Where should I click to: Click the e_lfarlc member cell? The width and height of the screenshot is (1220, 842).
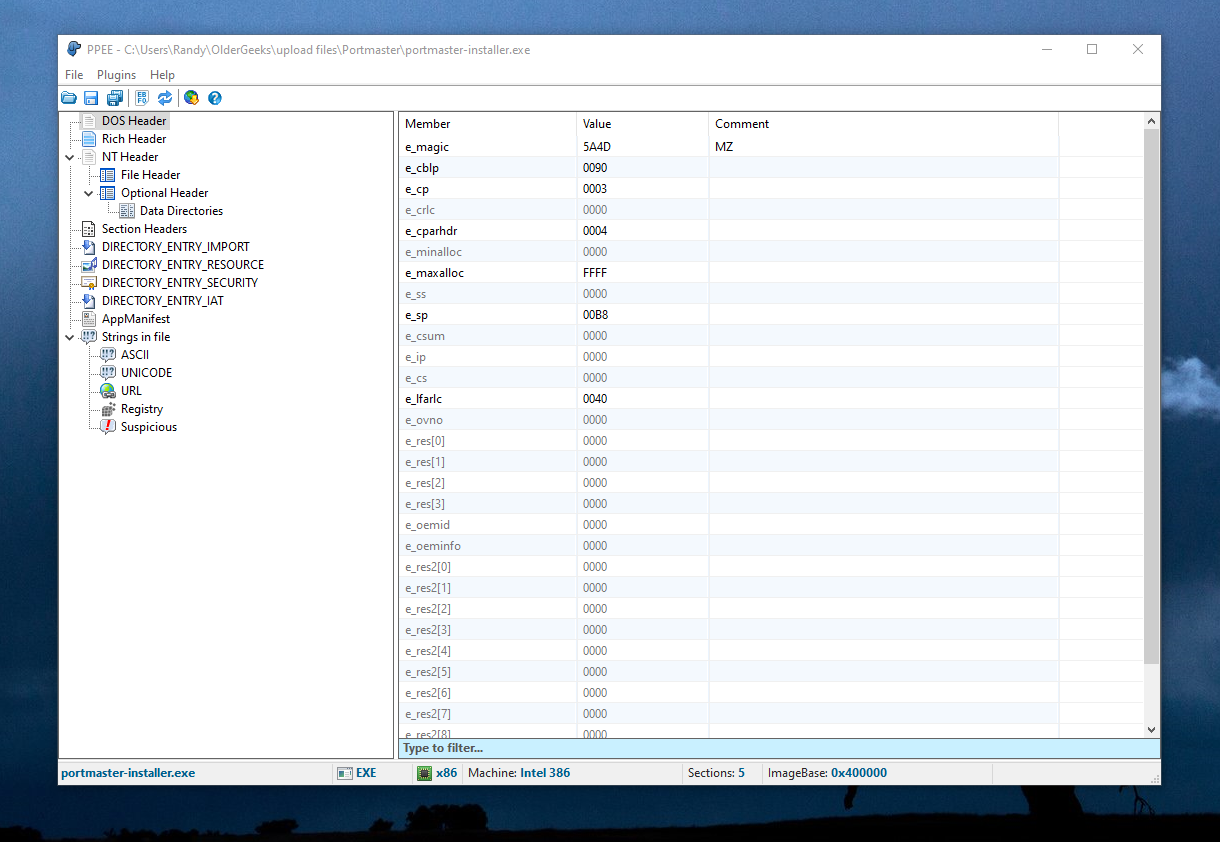488,399
